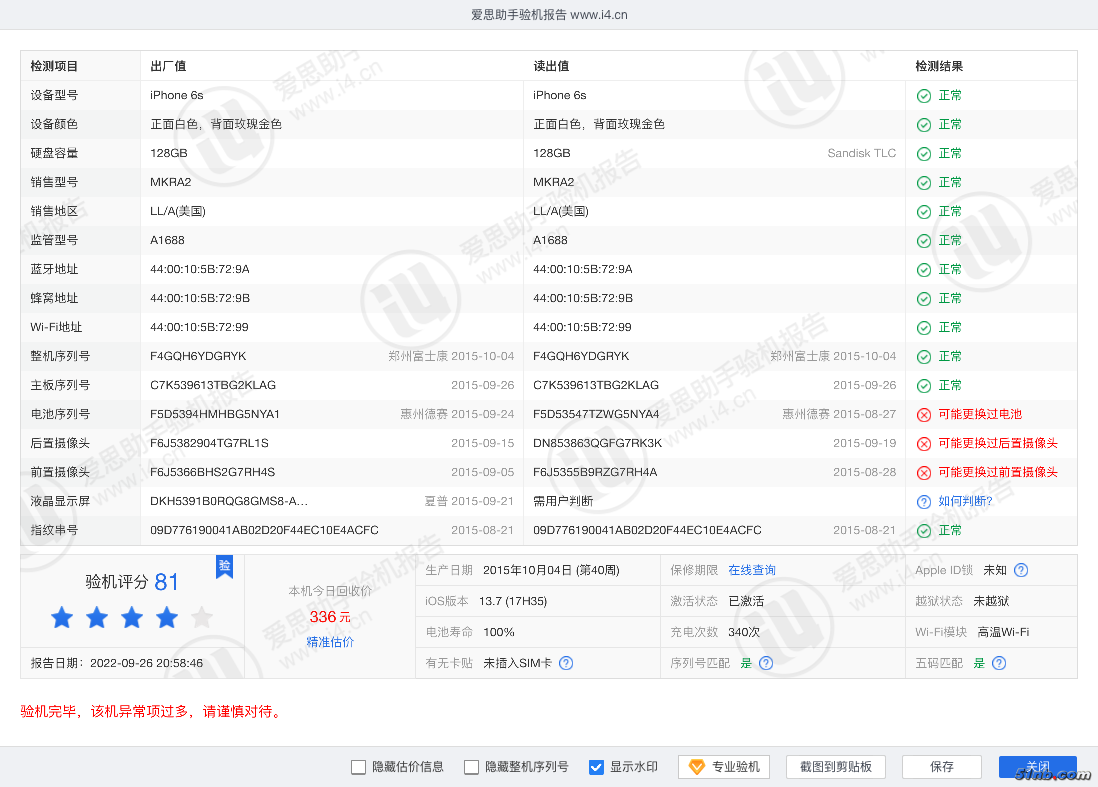Uncheck 显示水印 checkbox
The height and width of the screenshot is (787, 1098).
[x=597, y=767]
